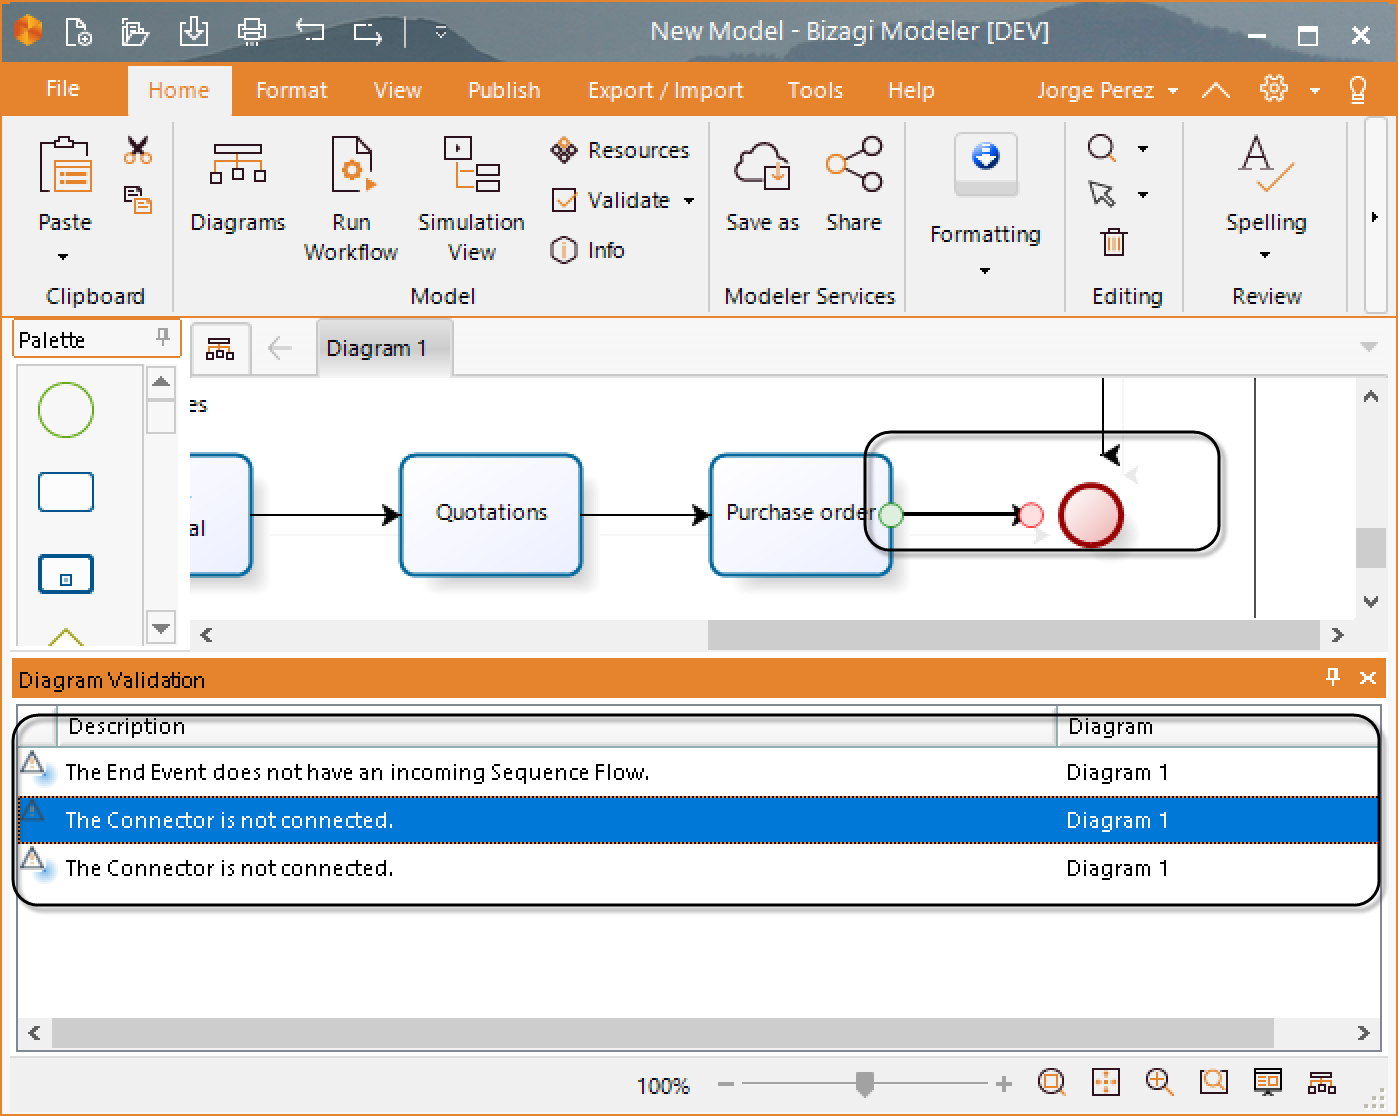Select the Diagram 1 tab
The image size is (1398, 1116).
click(385, 348)
